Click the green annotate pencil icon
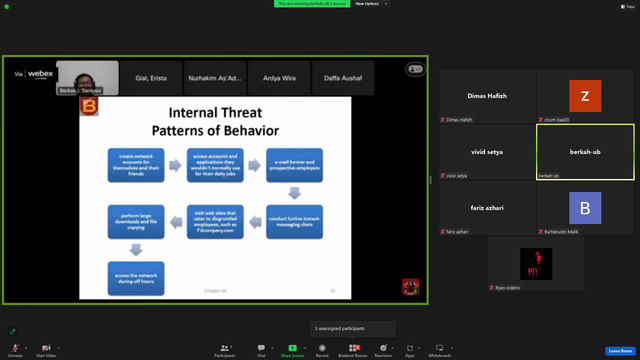The width and height of the screenshot is (640, 360). (13, 331)
